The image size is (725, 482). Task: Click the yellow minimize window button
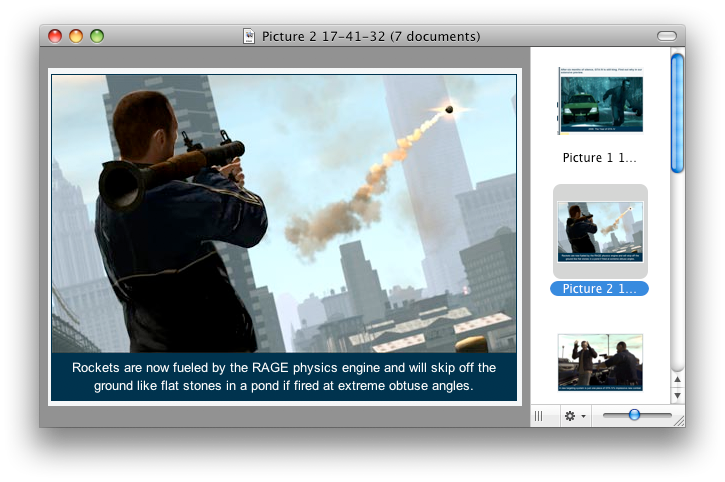pyautogui.click(x=76, y=36)
